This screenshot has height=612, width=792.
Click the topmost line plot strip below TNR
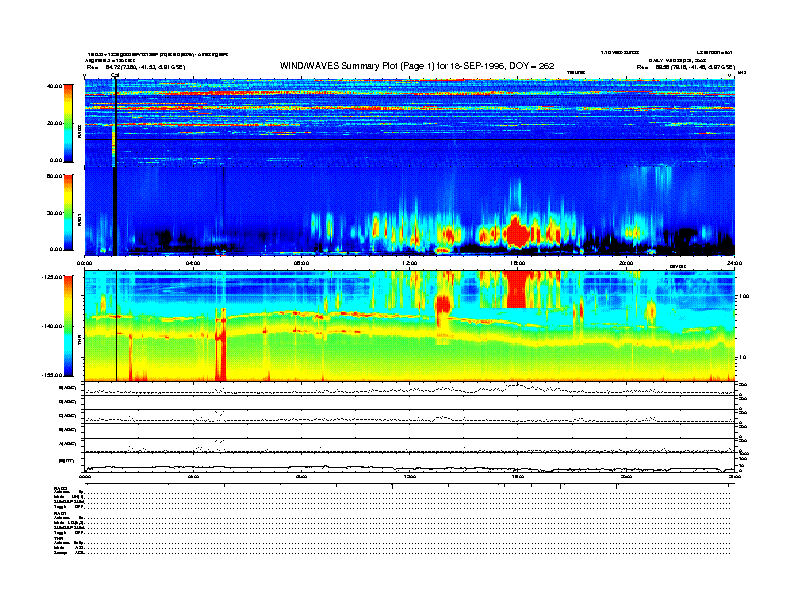pyautogui.click(x=409, y=388)
